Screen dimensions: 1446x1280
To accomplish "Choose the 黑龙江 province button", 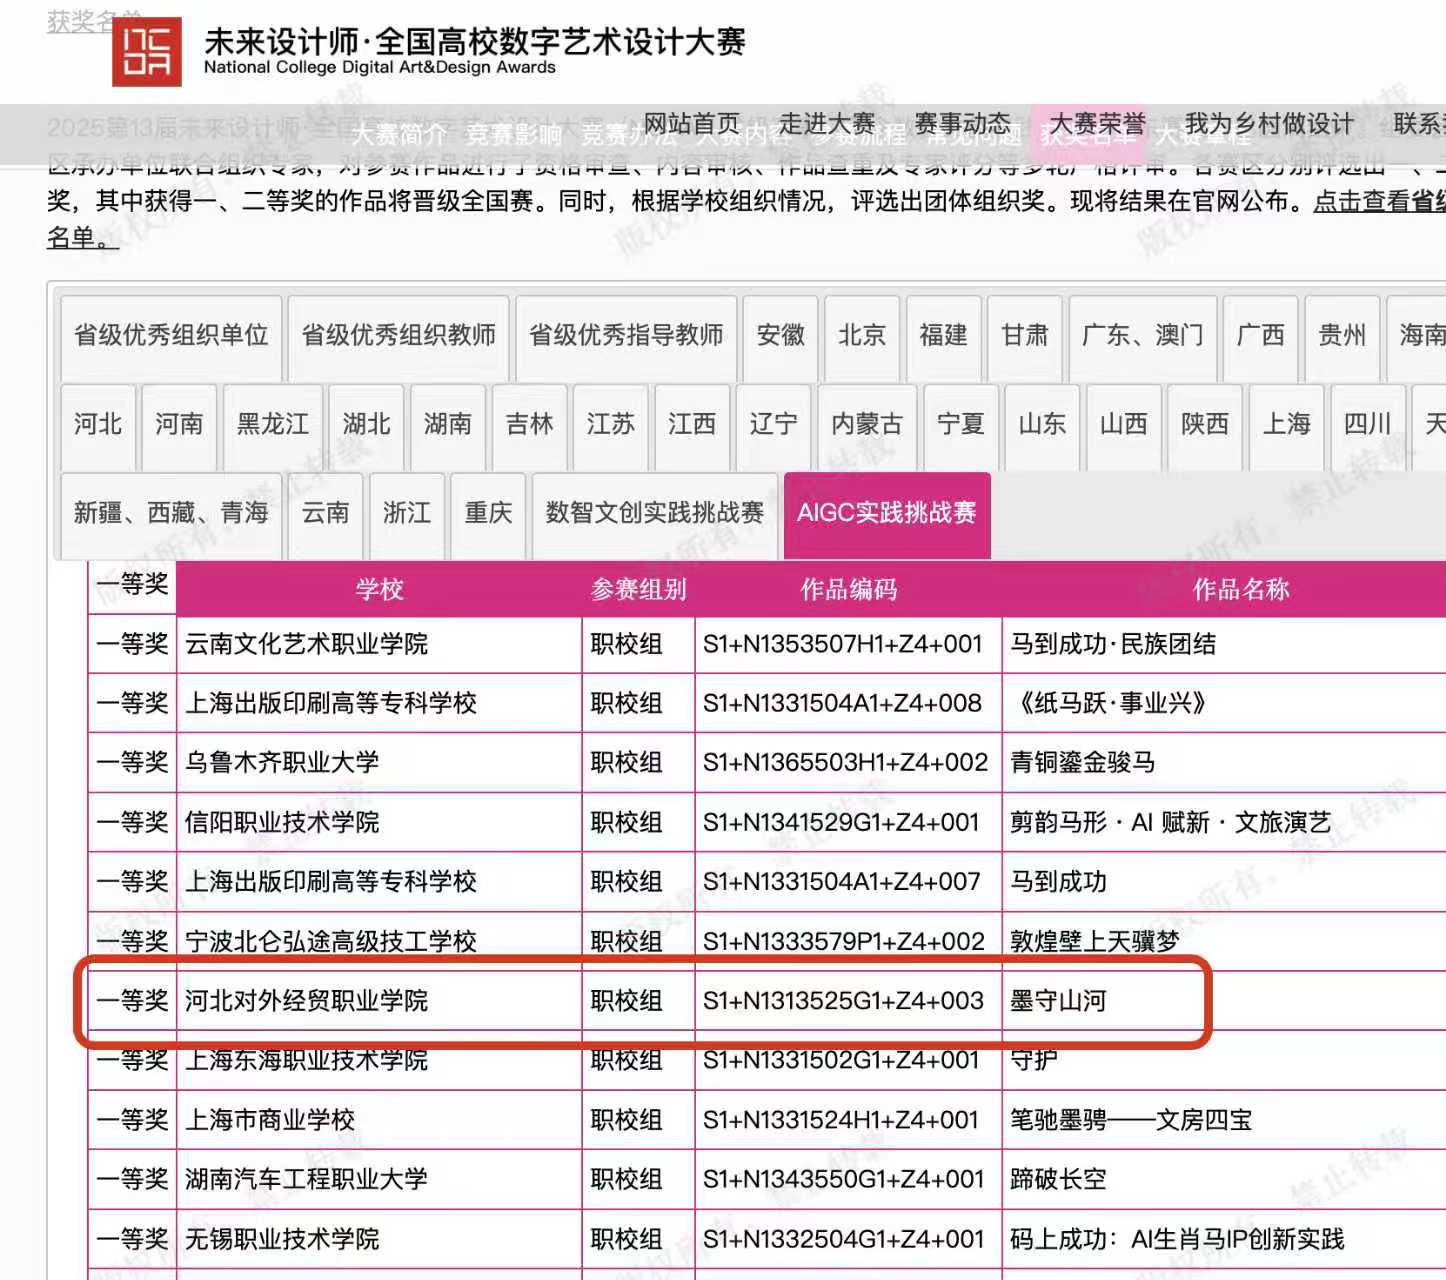I will tap(272, 424).
